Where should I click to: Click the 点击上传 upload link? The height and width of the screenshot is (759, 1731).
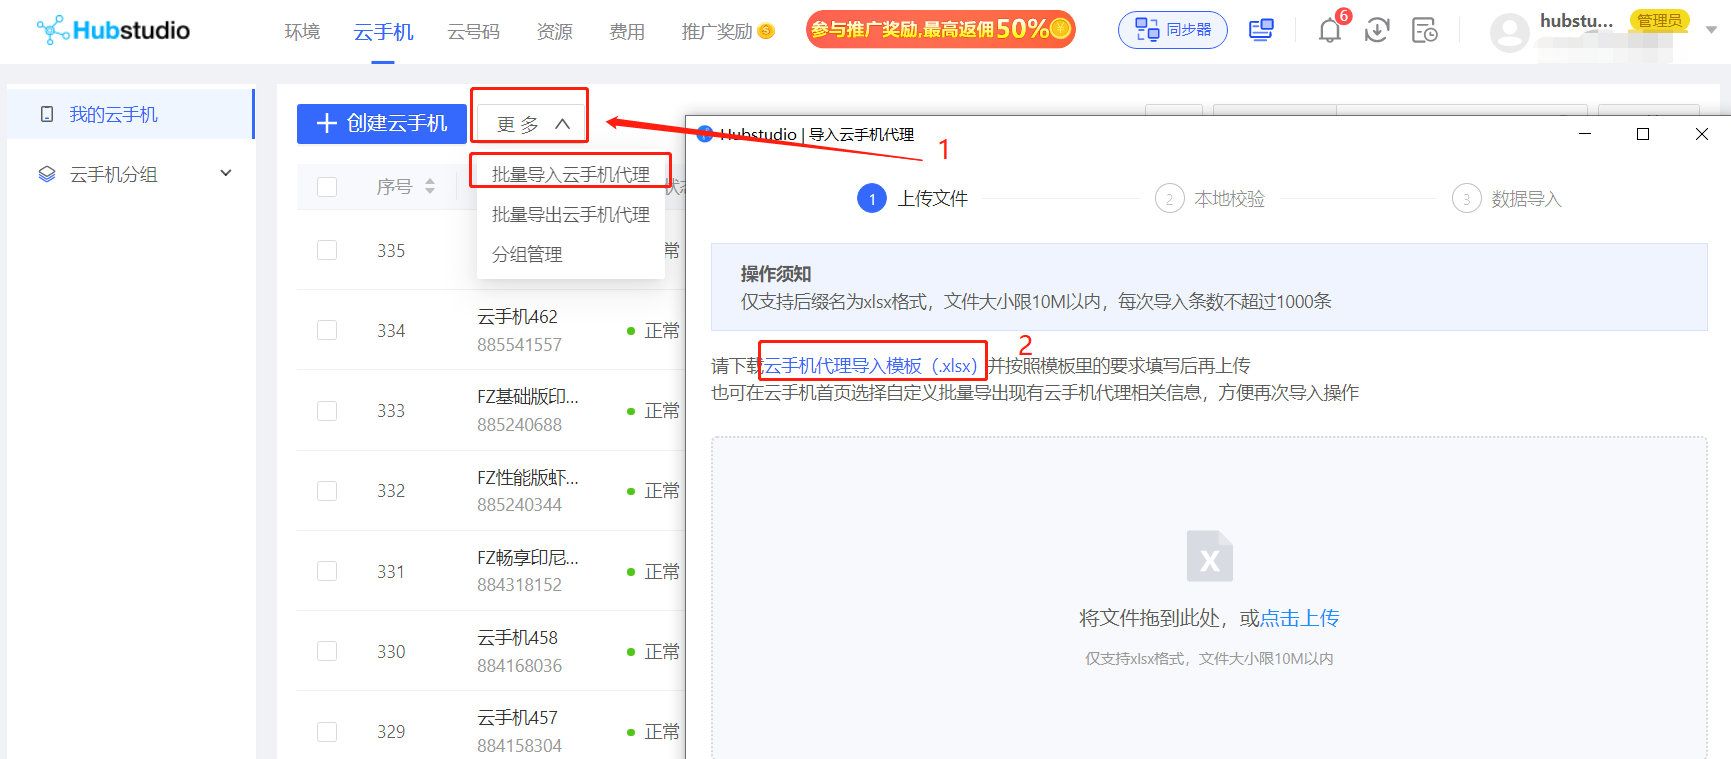point(1299,618)
